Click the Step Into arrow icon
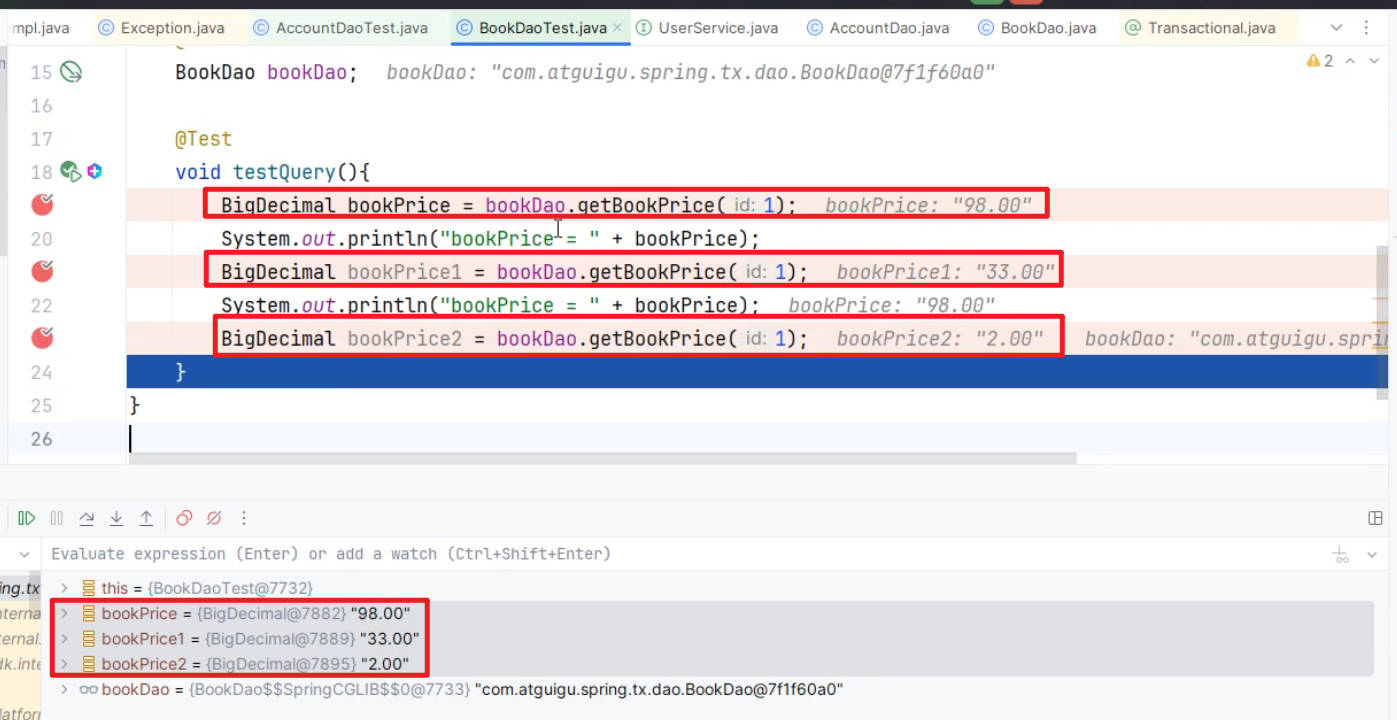1397x720 pixels. (116, 518)
